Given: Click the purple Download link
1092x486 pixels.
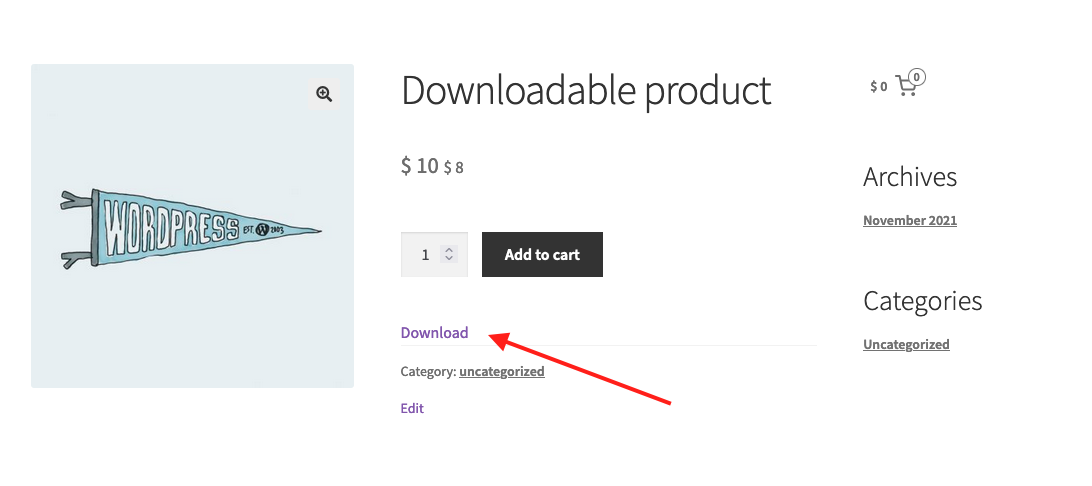Looking at the screenshot, I should pos(435,333).
